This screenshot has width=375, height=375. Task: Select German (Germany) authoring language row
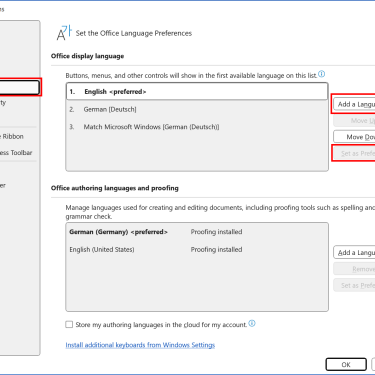pyautogui.click(x=197, y=232)
